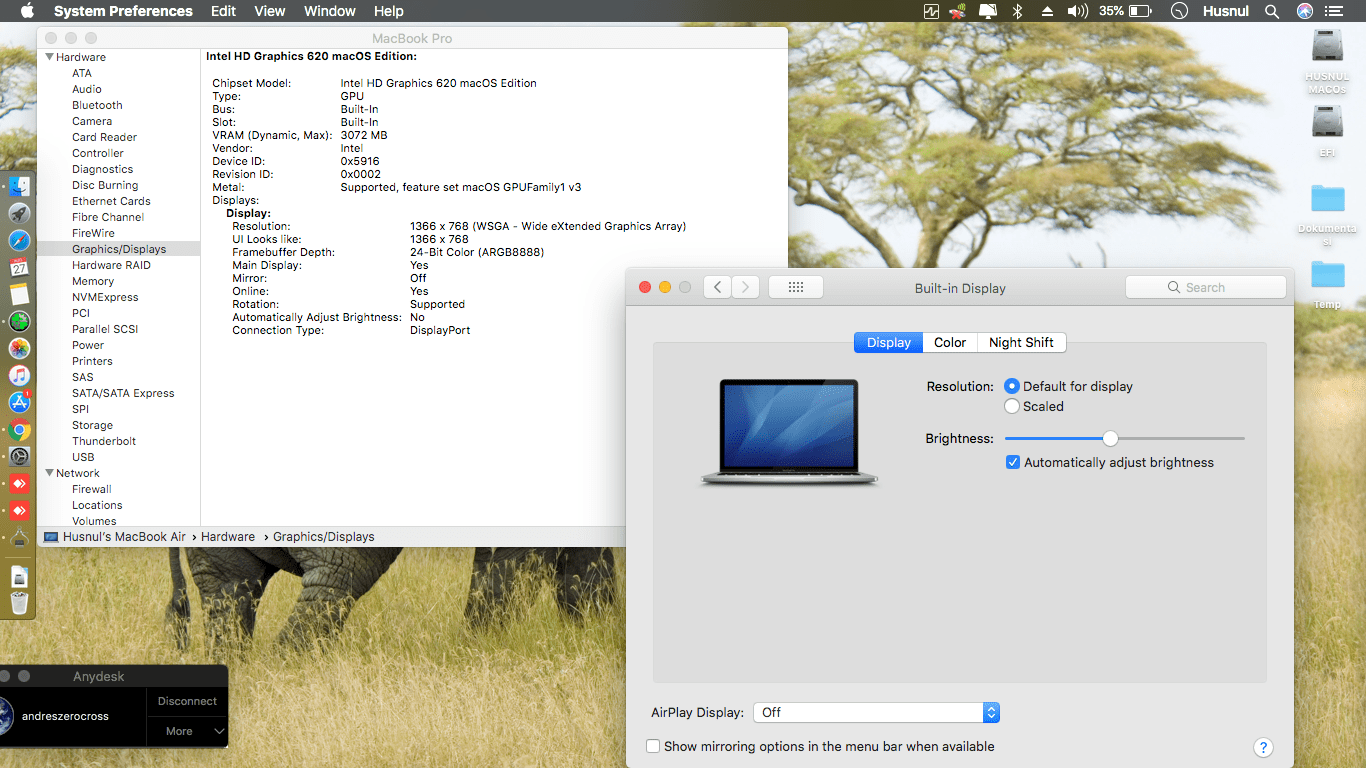
Task: Click Disconnect in the Anydesk window
Action: (186, 701)
